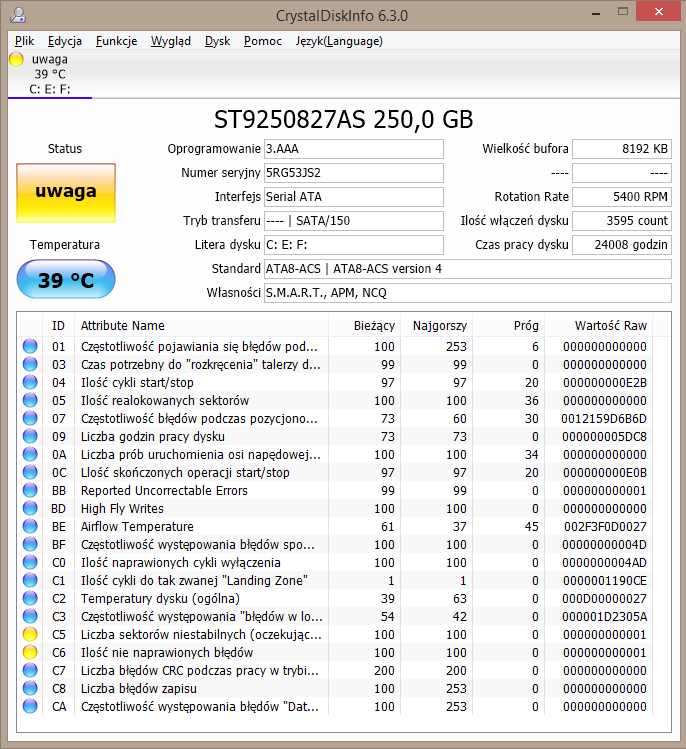Click blue status icon for High Fly Writes
Screen dimensions: 686x749
31,509
